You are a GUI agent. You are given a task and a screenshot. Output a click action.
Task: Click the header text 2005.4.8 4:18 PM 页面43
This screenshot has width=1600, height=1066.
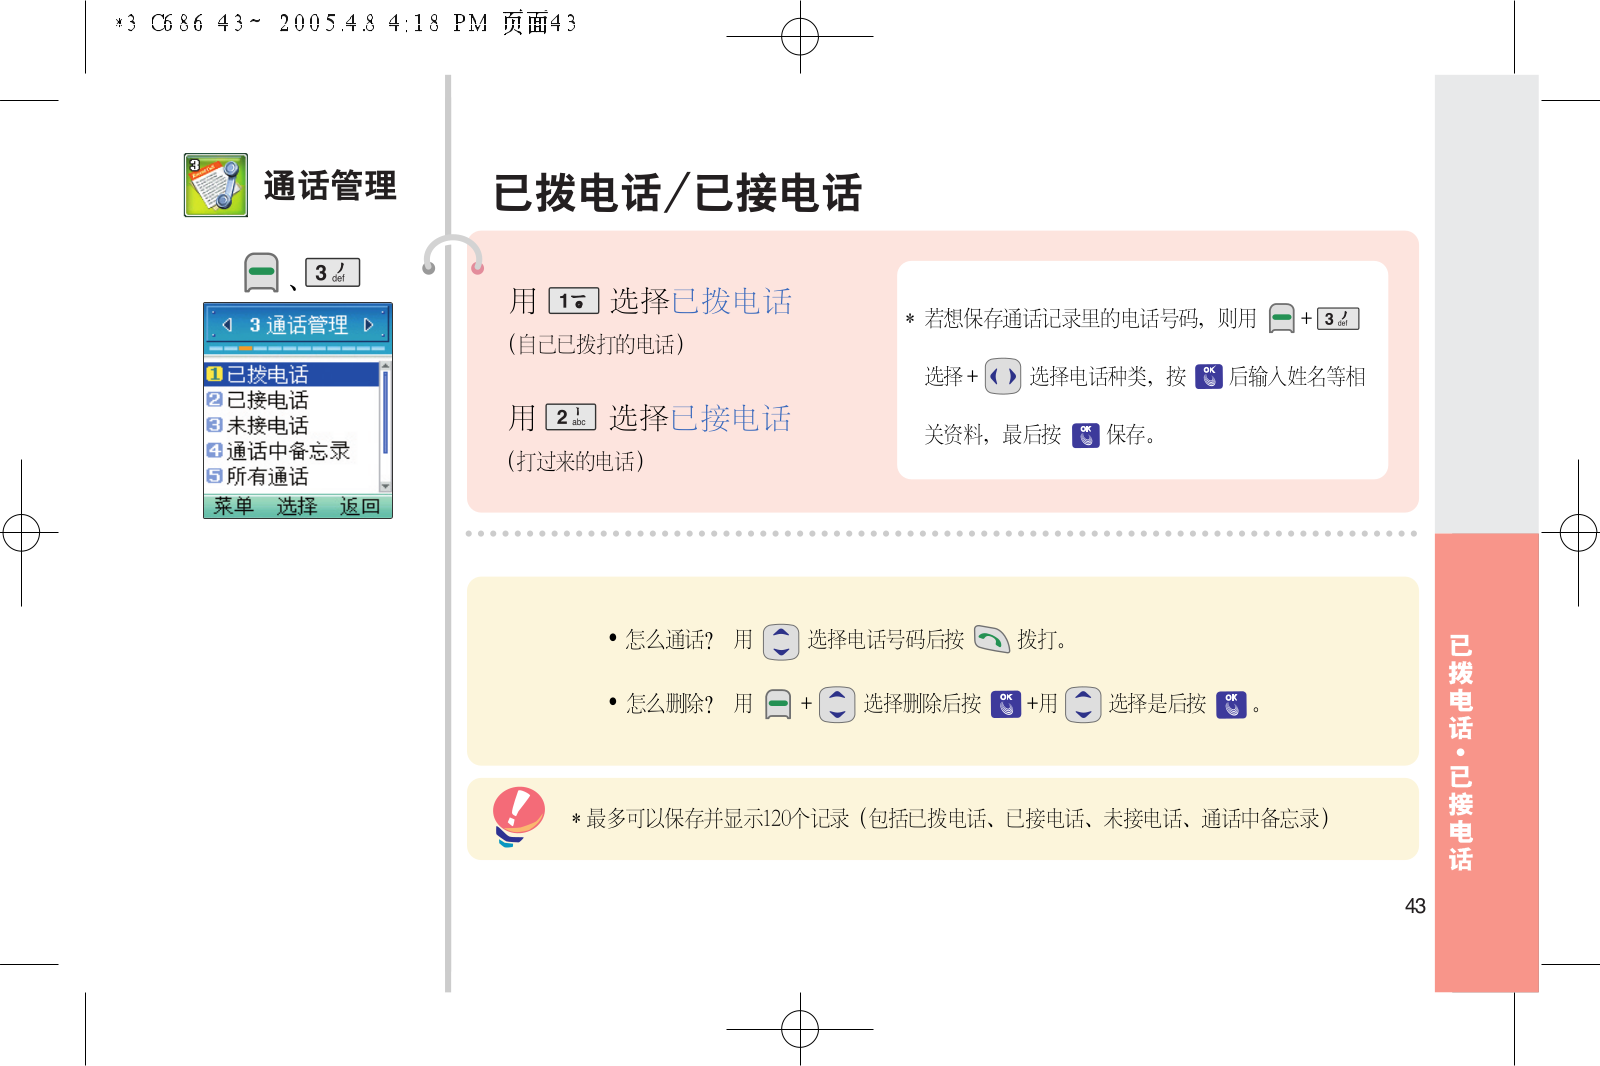click(428, 23)
